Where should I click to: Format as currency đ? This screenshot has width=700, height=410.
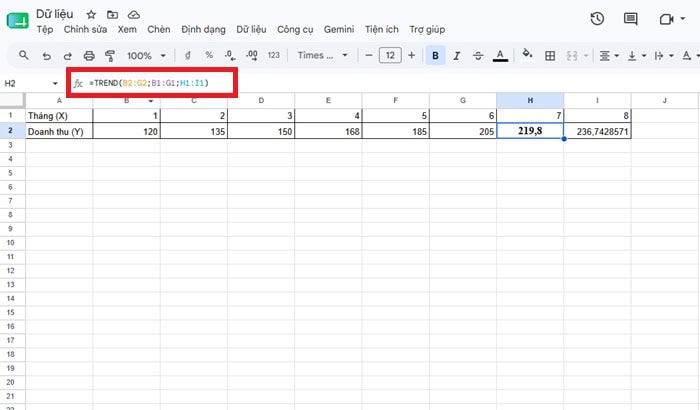coord(188,55)
